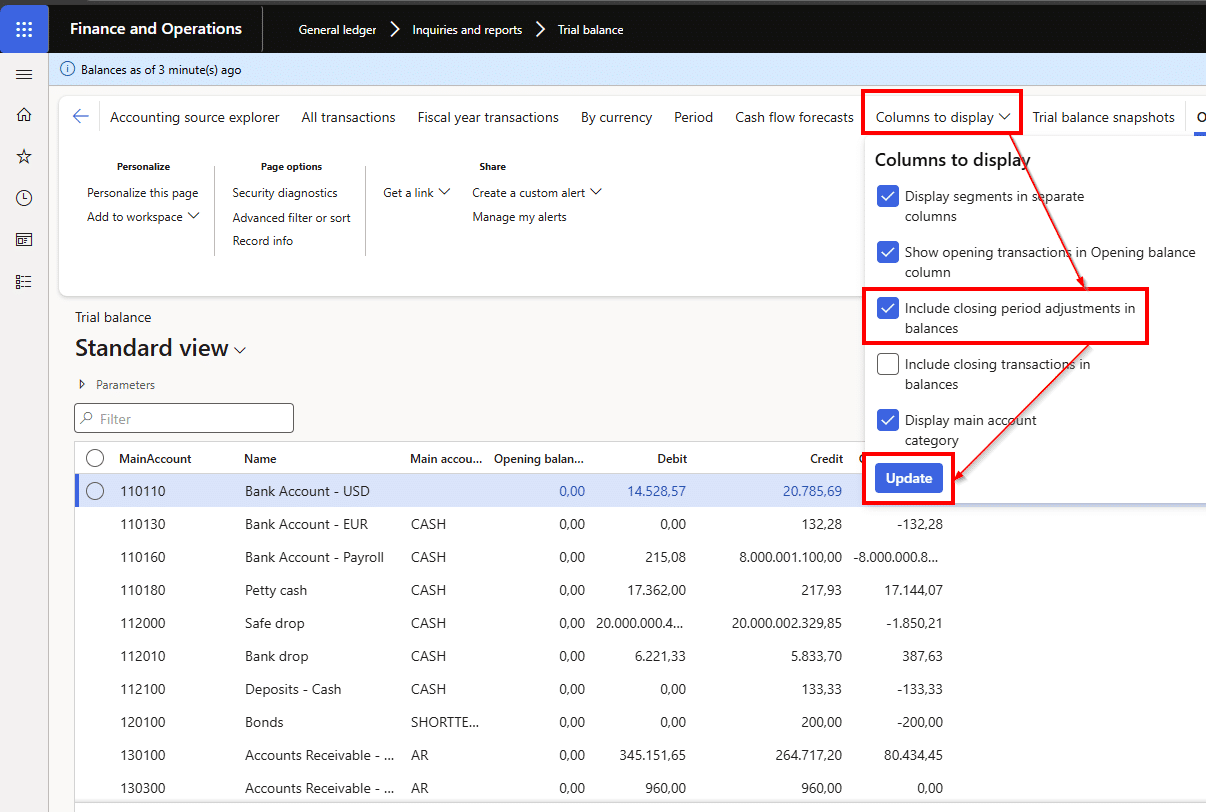Screen dimensions: 1206x812
Task: Select Deposits - Cash row
Action: pos(509,689)
